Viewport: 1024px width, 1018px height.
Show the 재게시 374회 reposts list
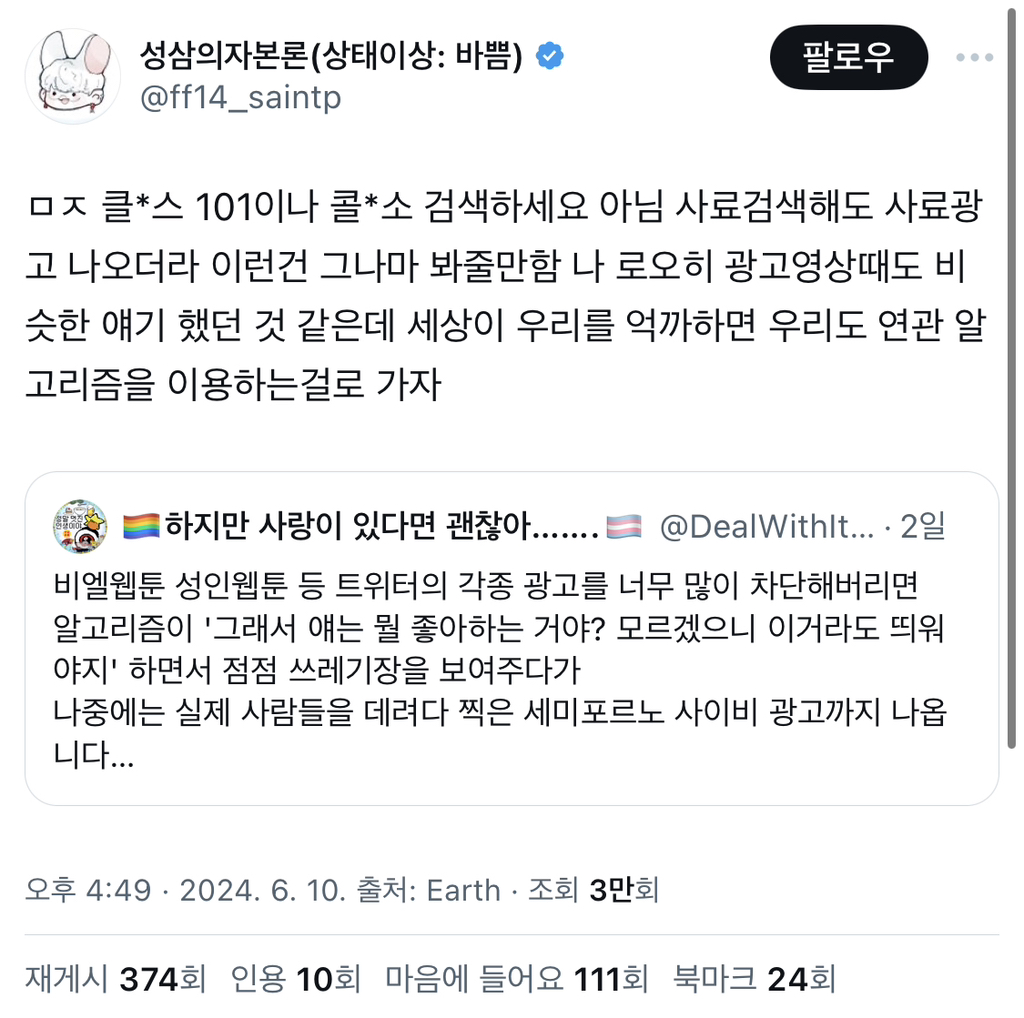(116, 979)
